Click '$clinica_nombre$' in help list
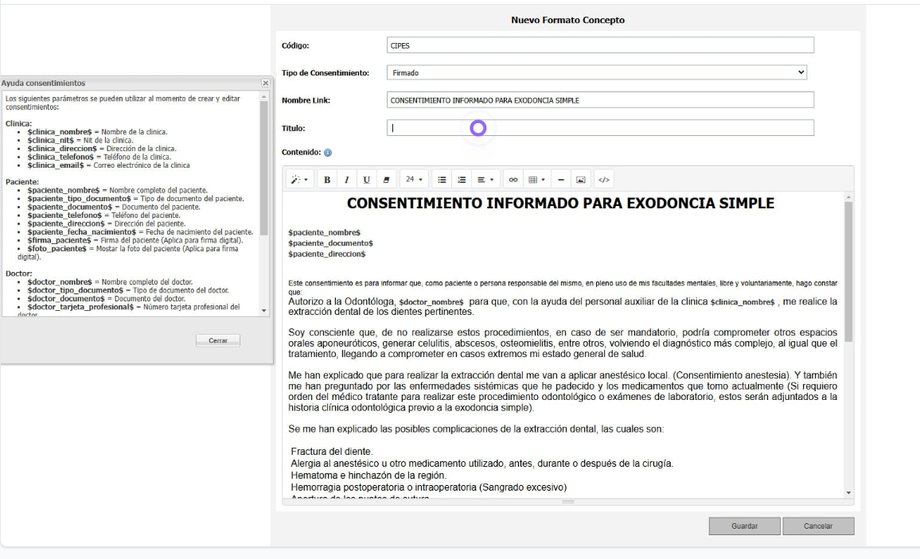 point(59,132)
